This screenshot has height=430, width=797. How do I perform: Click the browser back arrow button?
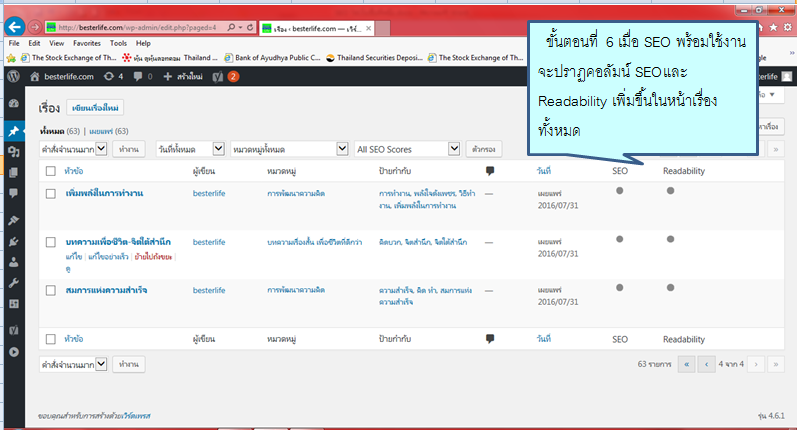[x=14, y=26]
